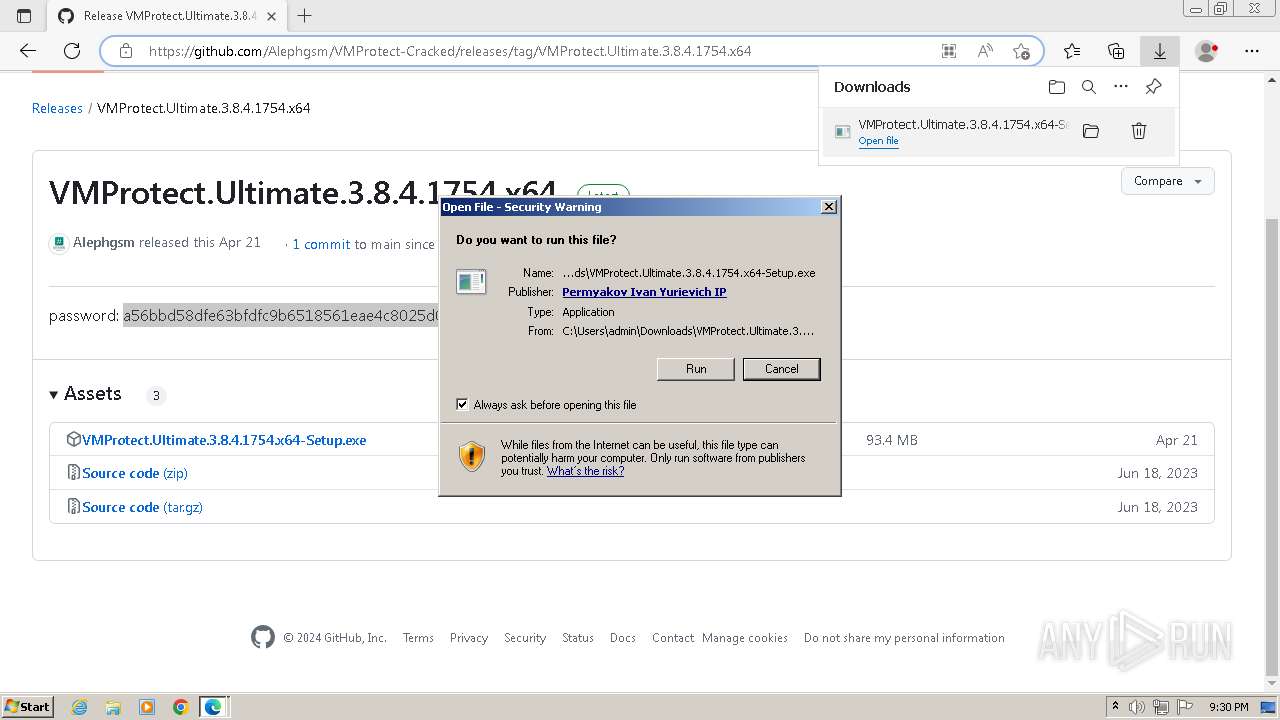Open the Windows Start menu

tap(27, 706)
